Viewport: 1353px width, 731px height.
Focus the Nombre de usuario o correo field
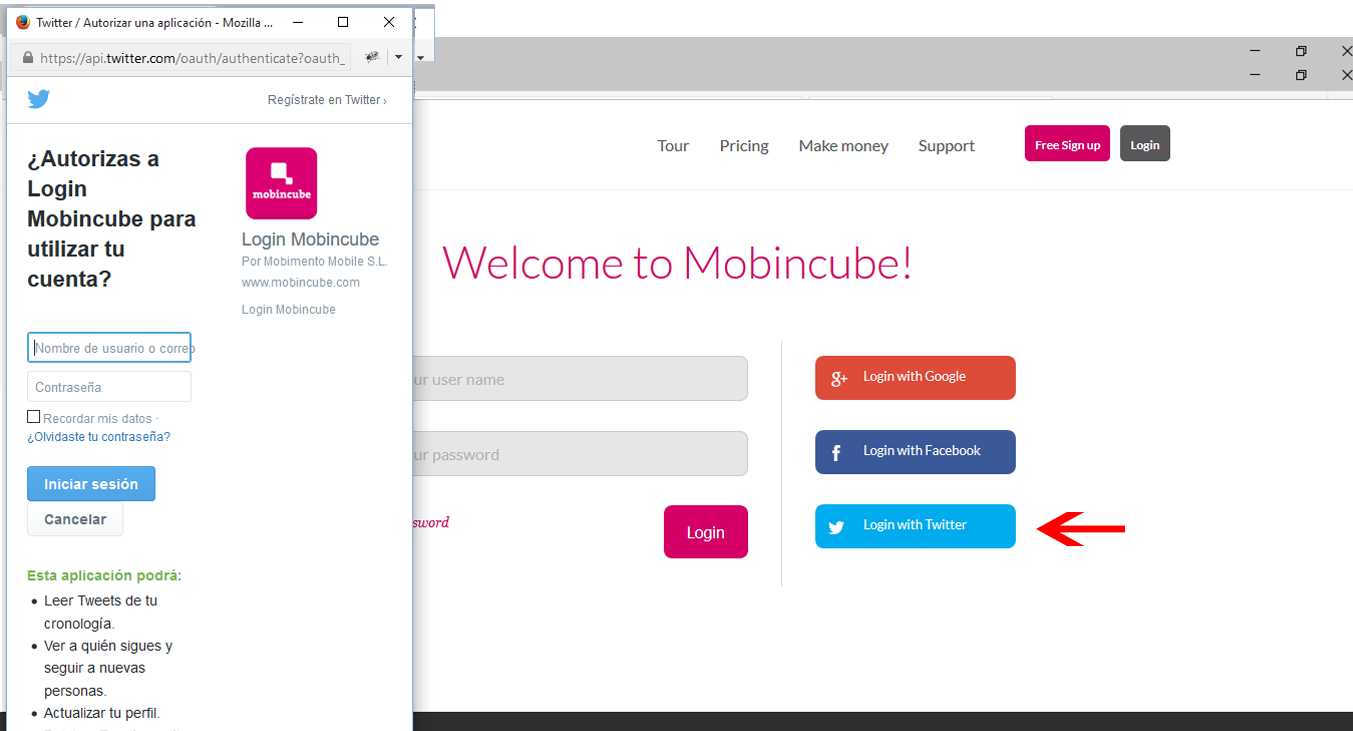point(109,348)
